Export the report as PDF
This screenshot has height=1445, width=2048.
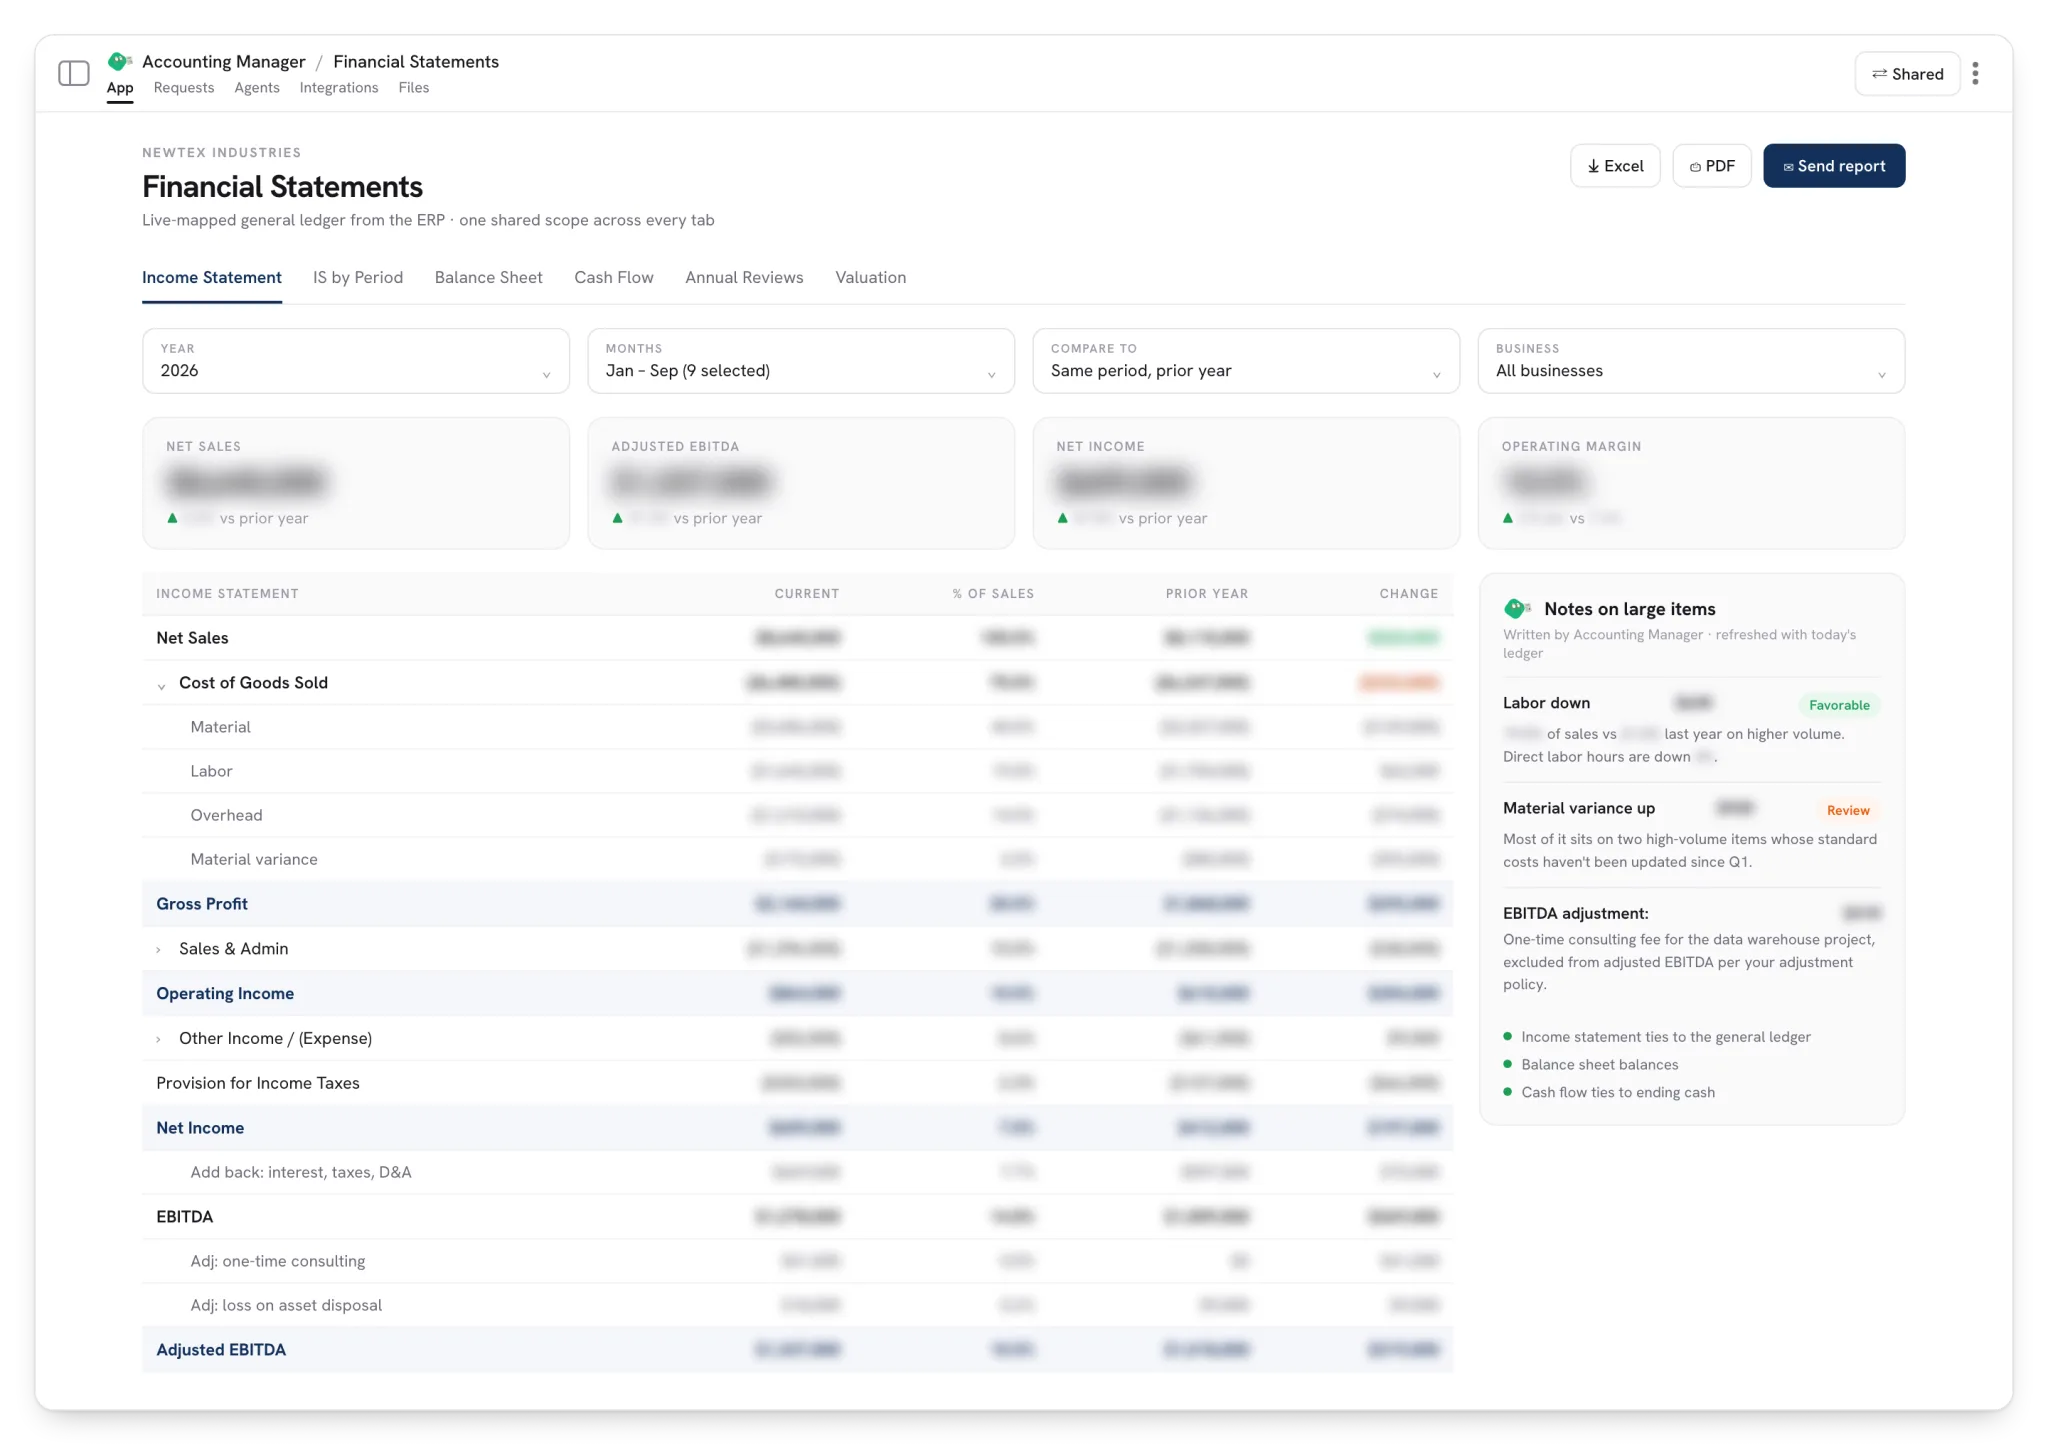1711,166
